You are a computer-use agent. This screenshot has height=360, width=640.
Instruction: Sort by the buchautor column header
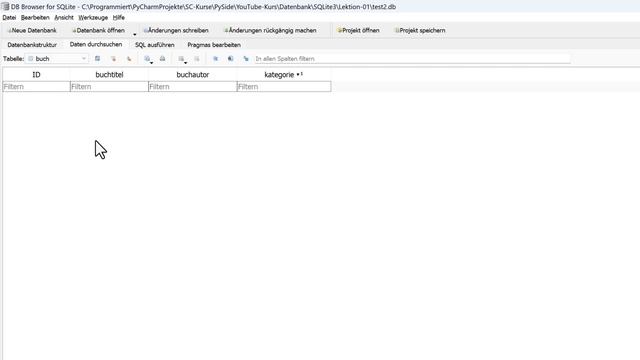point(193,75)
